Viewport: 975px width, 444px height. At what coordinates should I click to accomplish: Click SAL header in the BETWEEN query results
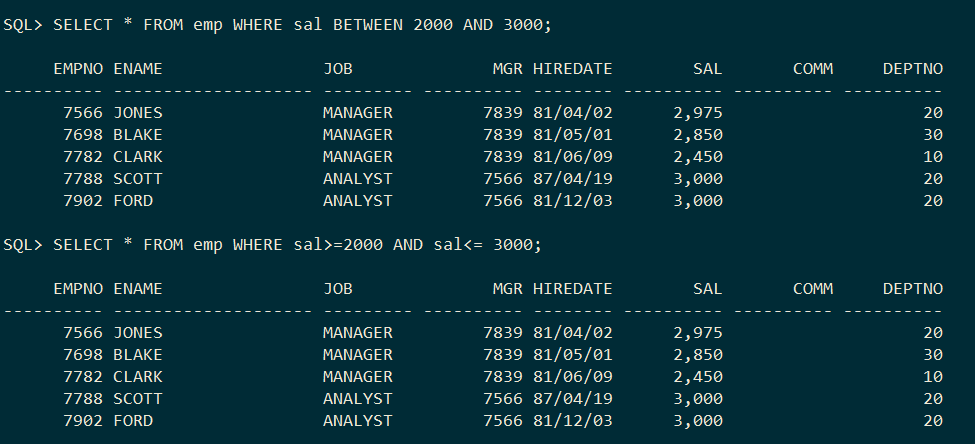[x=708, y=69]
